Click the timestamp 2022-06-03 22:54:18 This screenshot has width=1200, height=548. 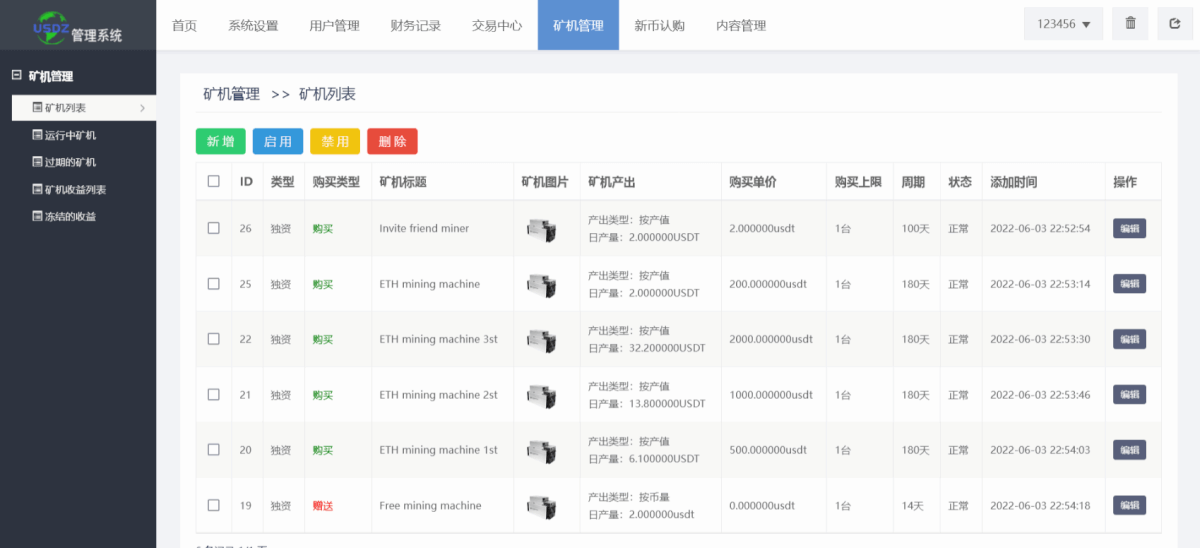point(1040,505)
